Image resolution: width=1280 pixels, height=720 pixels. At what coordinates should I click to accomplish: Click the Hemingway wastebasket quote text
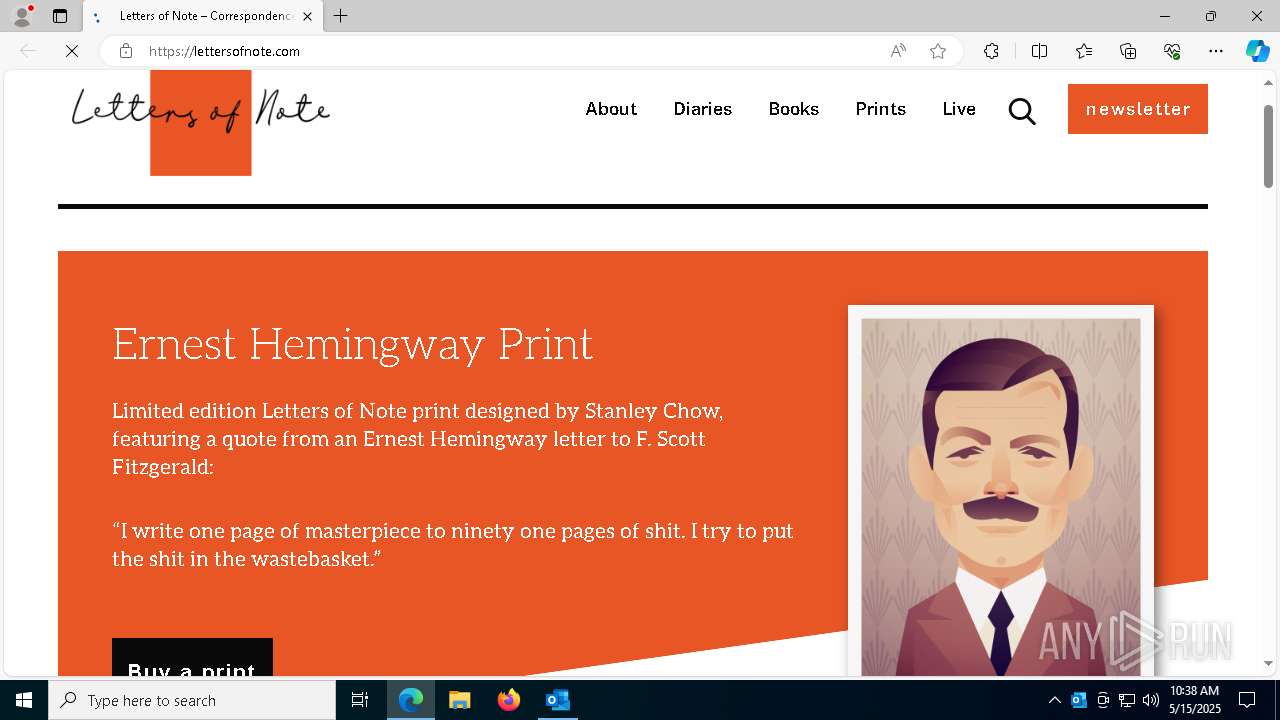(453, 545)
